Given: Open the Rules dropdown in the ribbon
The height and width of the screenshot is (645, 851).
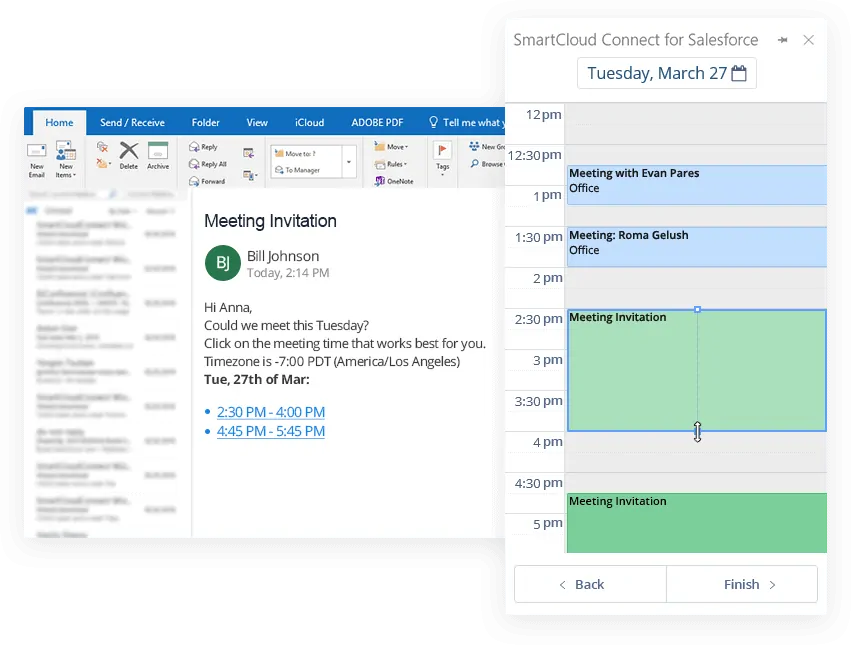Looking at the screenshot, I should point(391,164).
